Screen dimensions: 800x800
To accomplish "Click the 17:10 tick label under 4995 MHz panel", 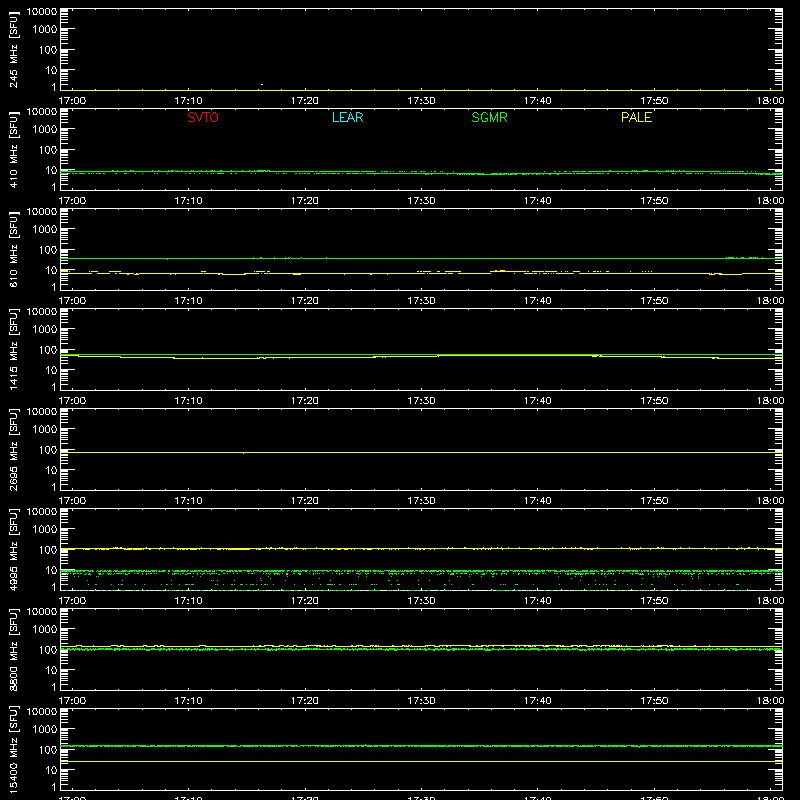I will pos(188,601).
